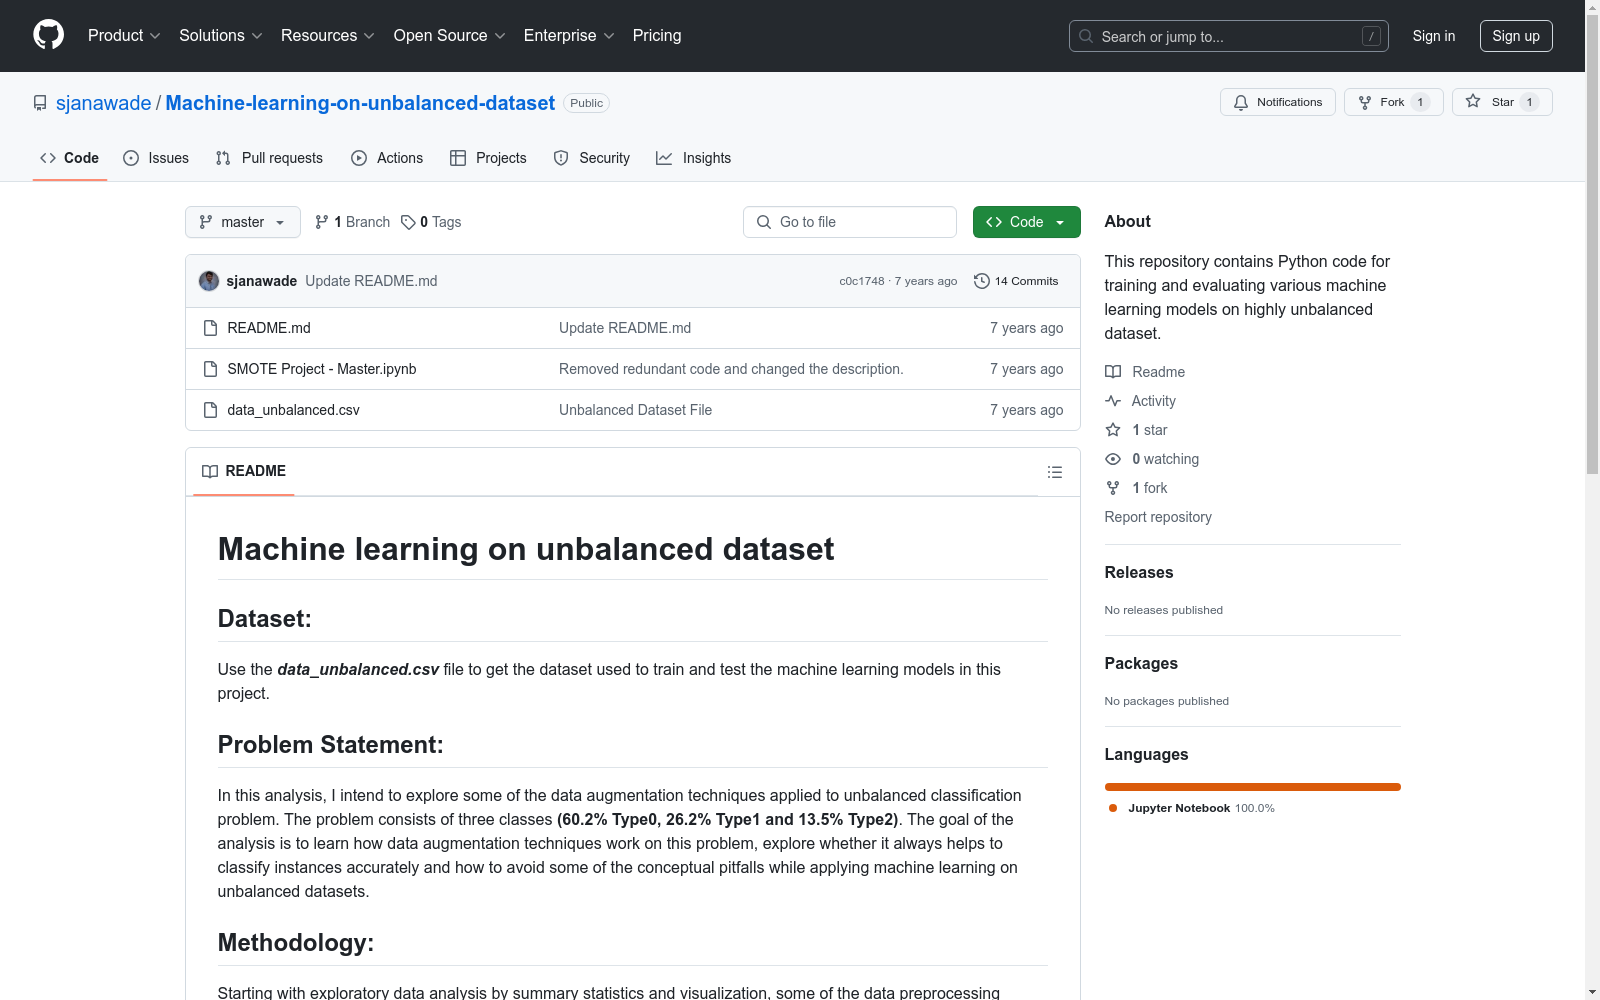Switch to the Issues tab

[156, 158]
